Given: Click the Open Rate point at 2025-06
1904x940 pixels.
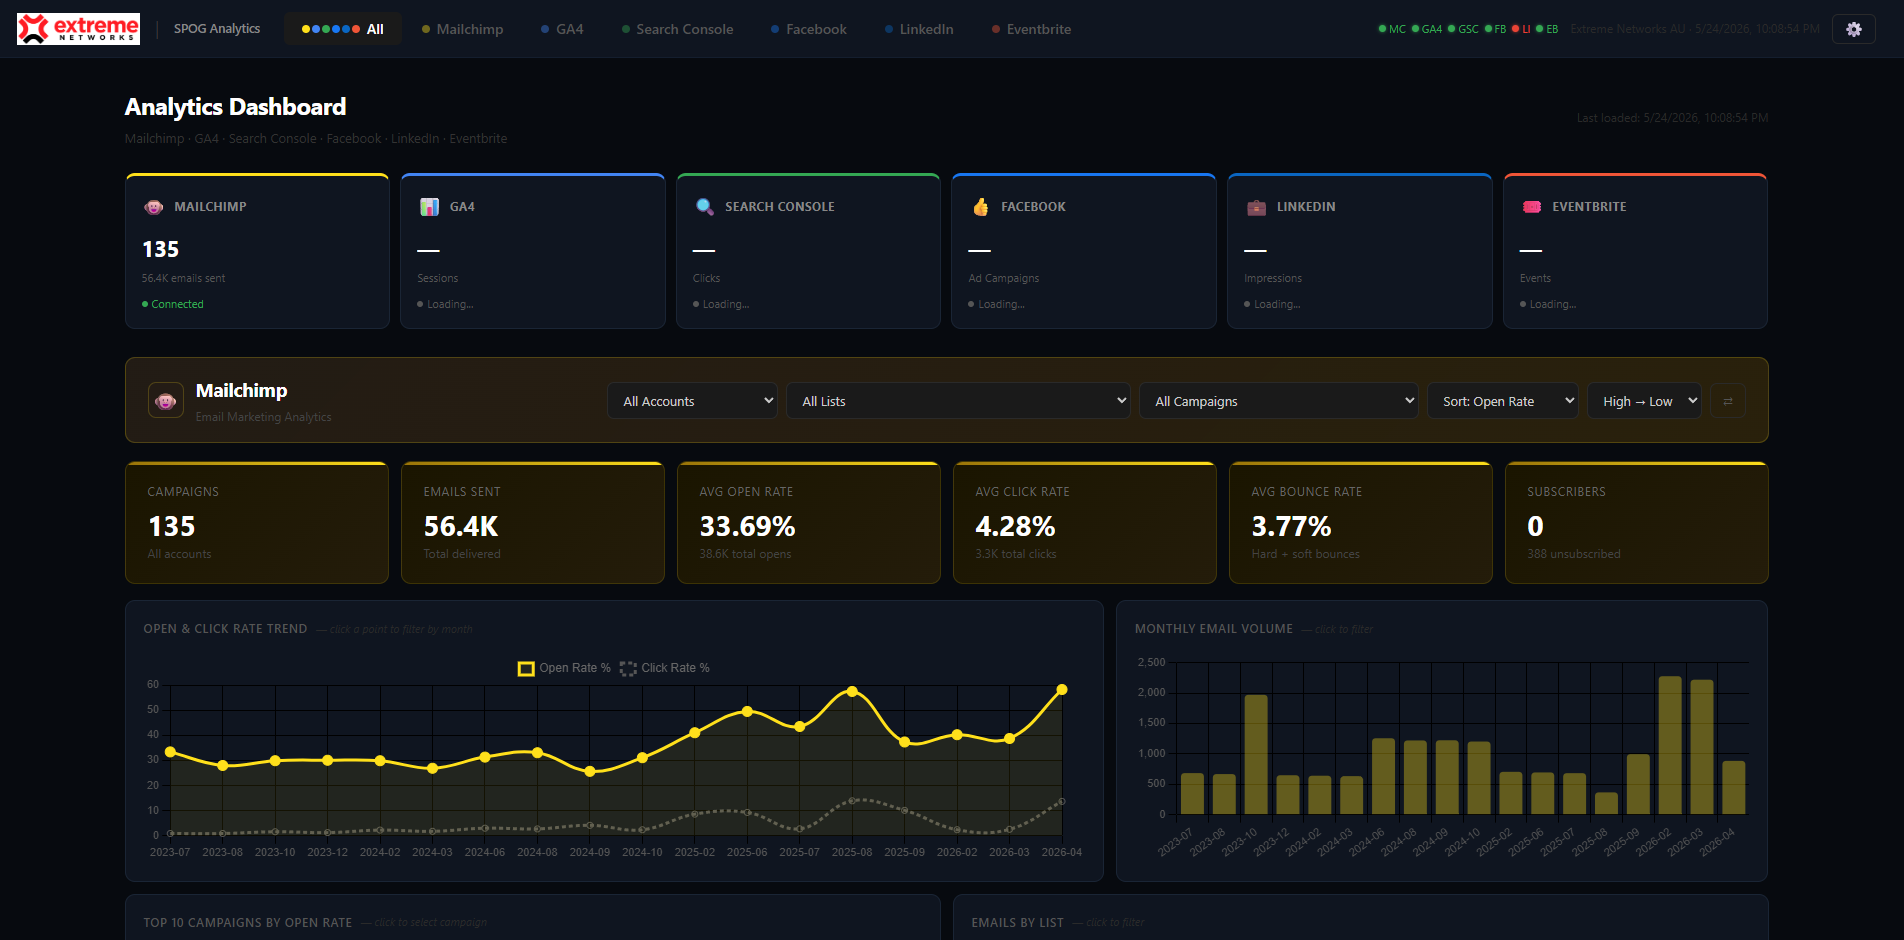Looking at the screenshot, I should 747,711.
